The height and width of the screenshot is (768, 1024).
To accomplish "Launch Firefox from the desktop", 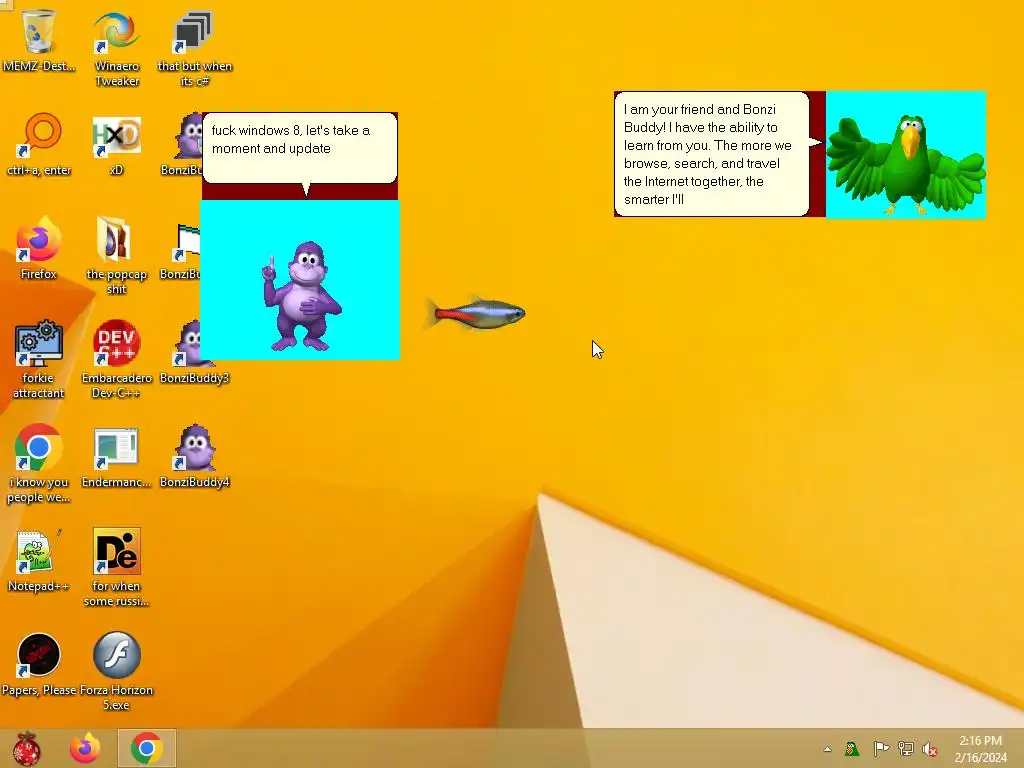I will (x=39, y=248).
